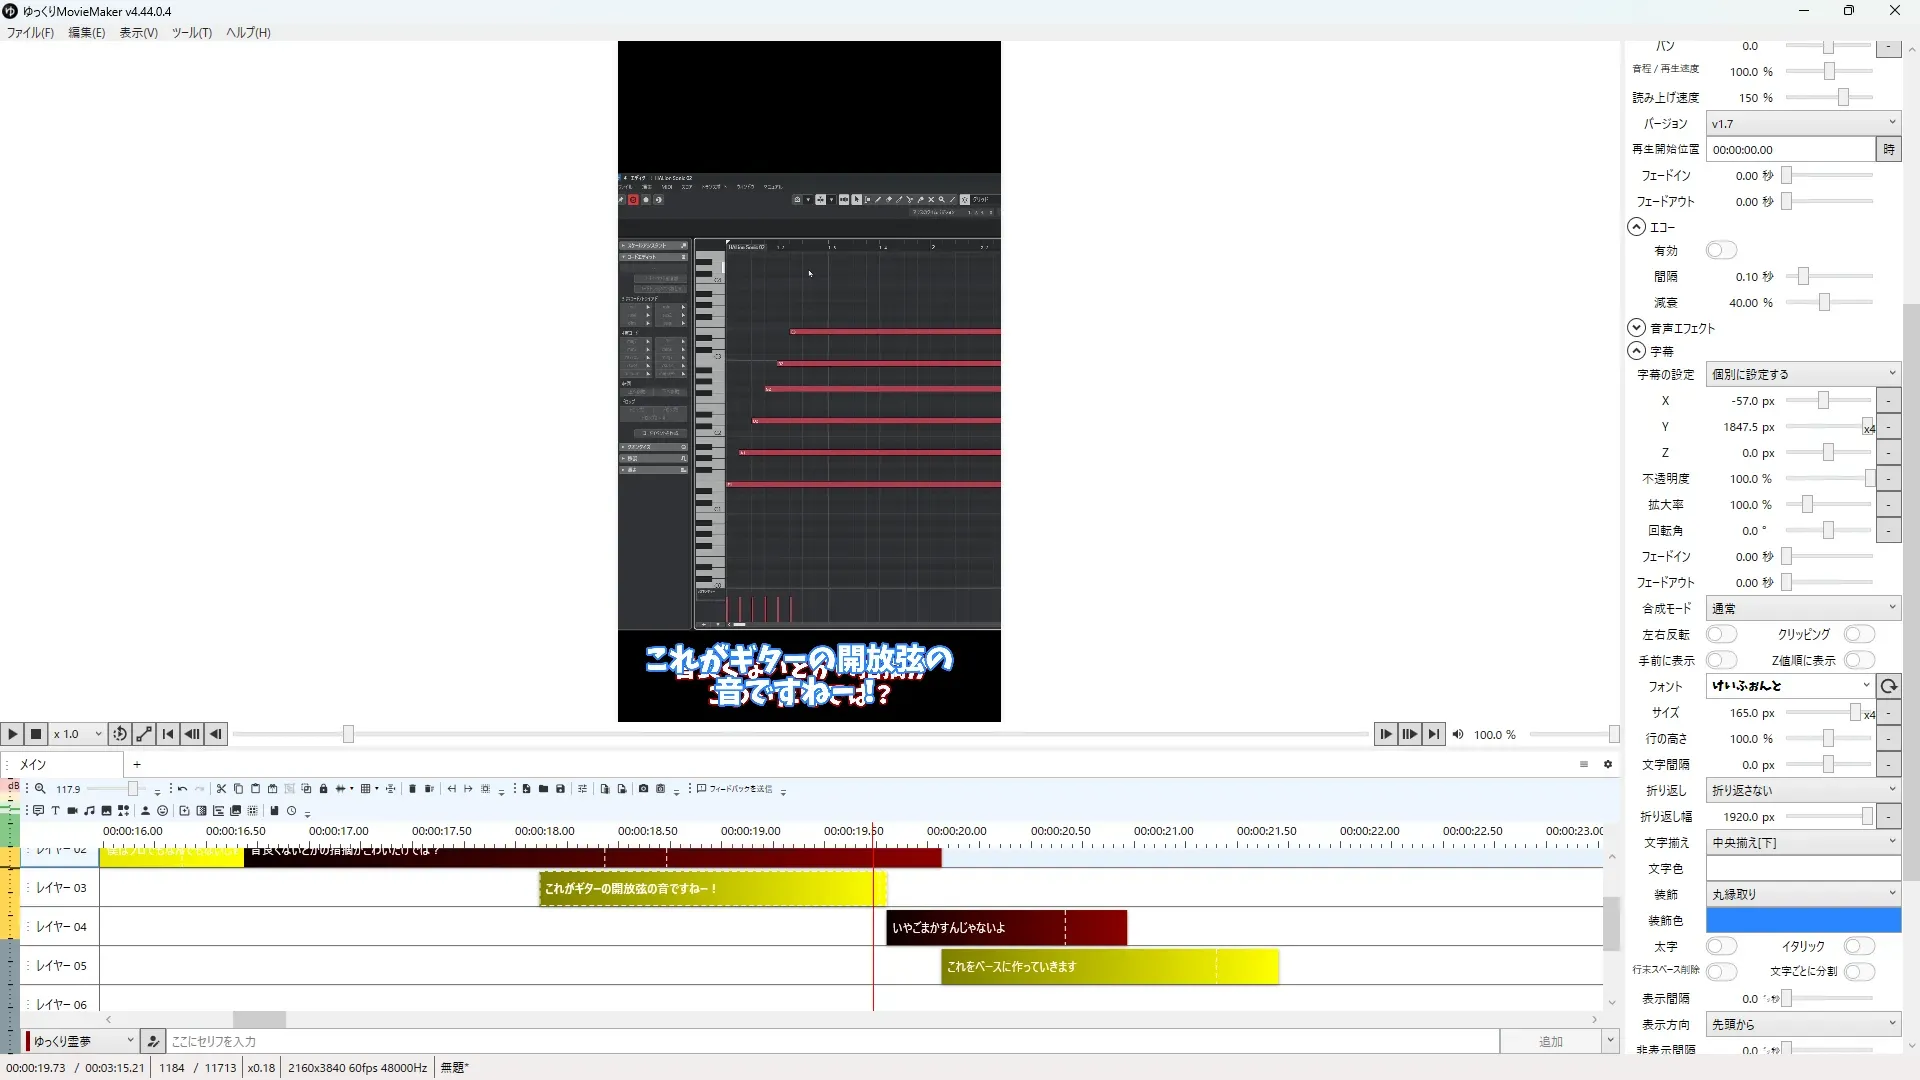
Task: Open the フォント font dropdown
Action: 1790,686
